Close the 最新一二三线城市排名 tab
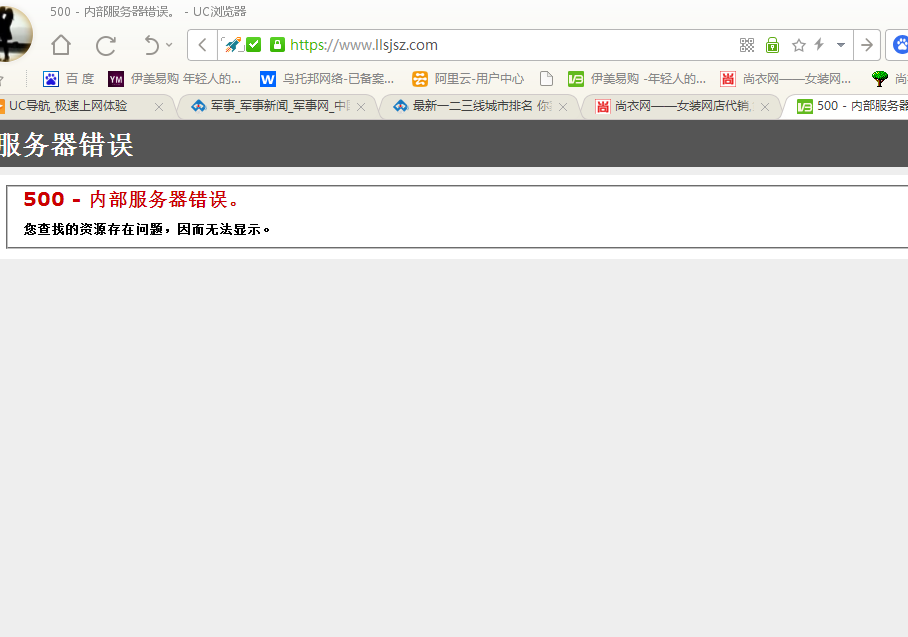The image size is (908, 637). [563, 107]
